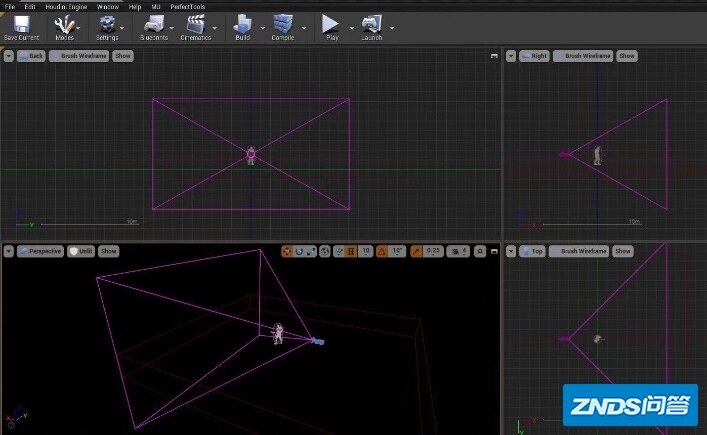Open the Help menu
Viewport: 707px width, 435px height.
point(135,6)
